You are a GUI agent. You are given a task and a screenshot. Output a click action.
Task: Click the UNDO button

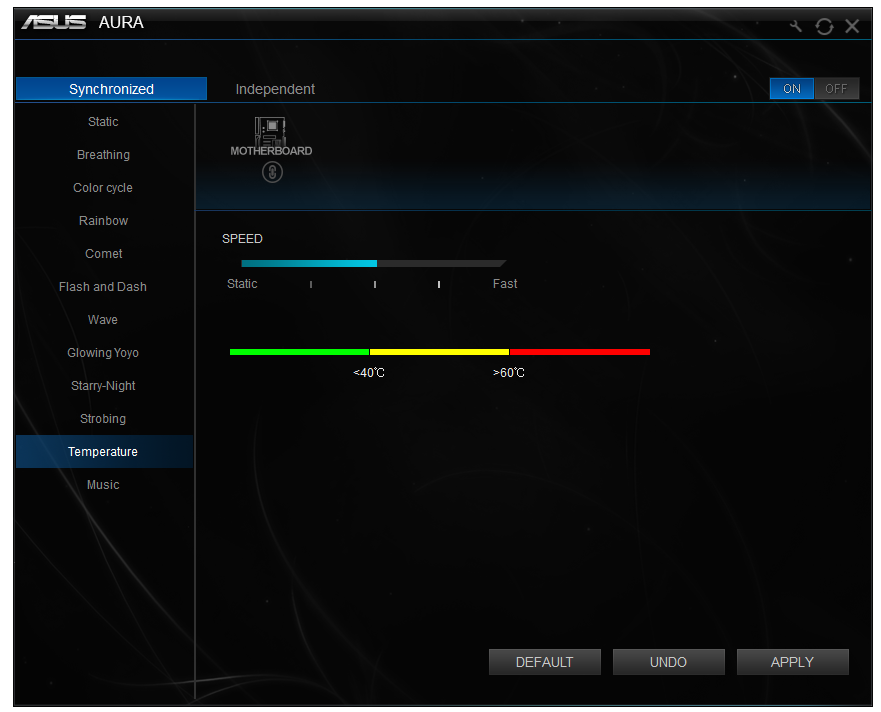click(668, 662)
